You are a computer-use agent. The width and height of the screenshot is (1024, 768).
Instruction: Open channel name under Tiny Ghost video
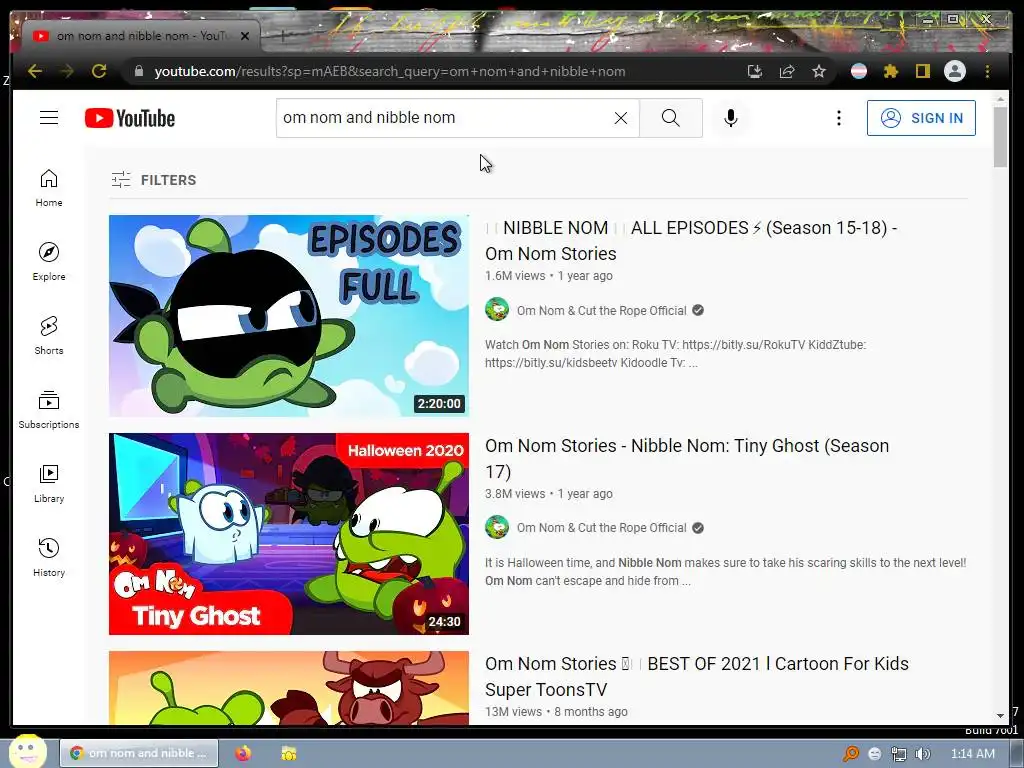601,528
